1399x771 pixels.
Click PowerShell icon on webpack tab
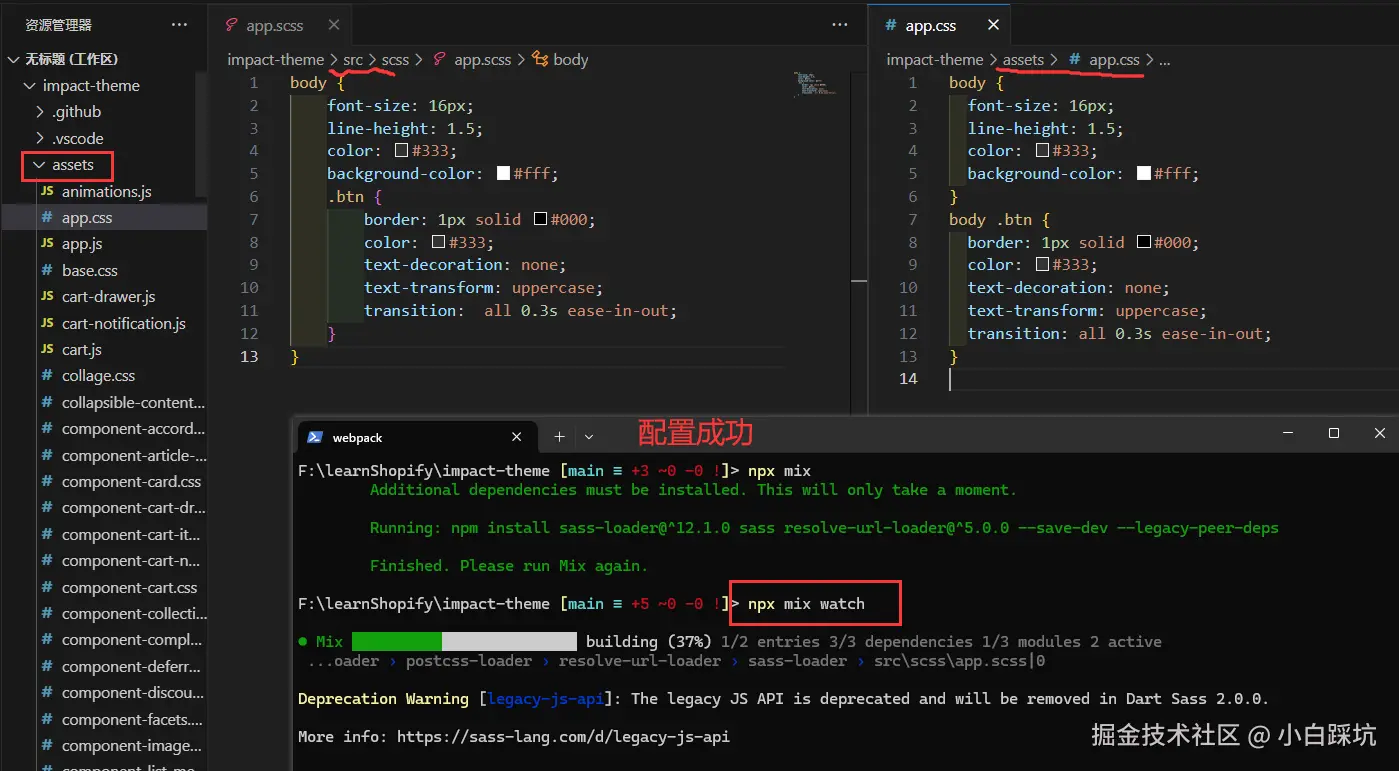coord(315,437)
